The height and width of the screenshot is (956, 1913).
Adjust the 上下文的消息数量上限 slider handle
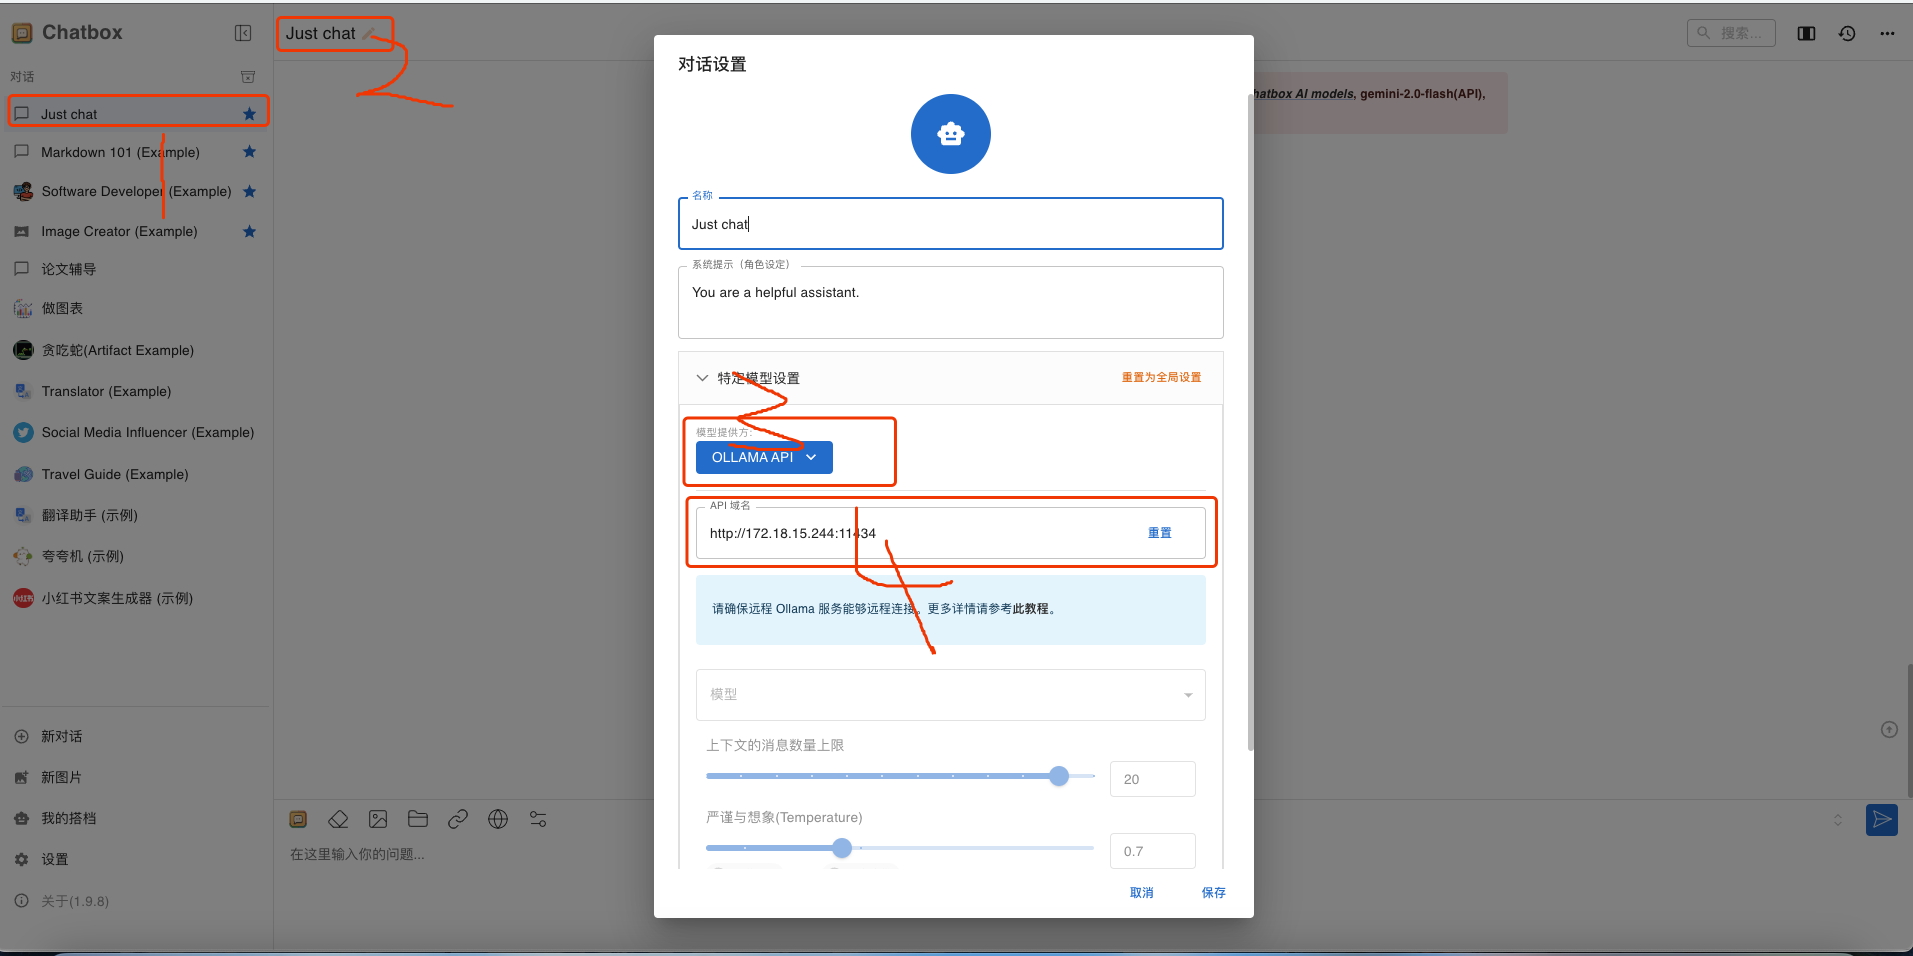tap(1059, 776)
